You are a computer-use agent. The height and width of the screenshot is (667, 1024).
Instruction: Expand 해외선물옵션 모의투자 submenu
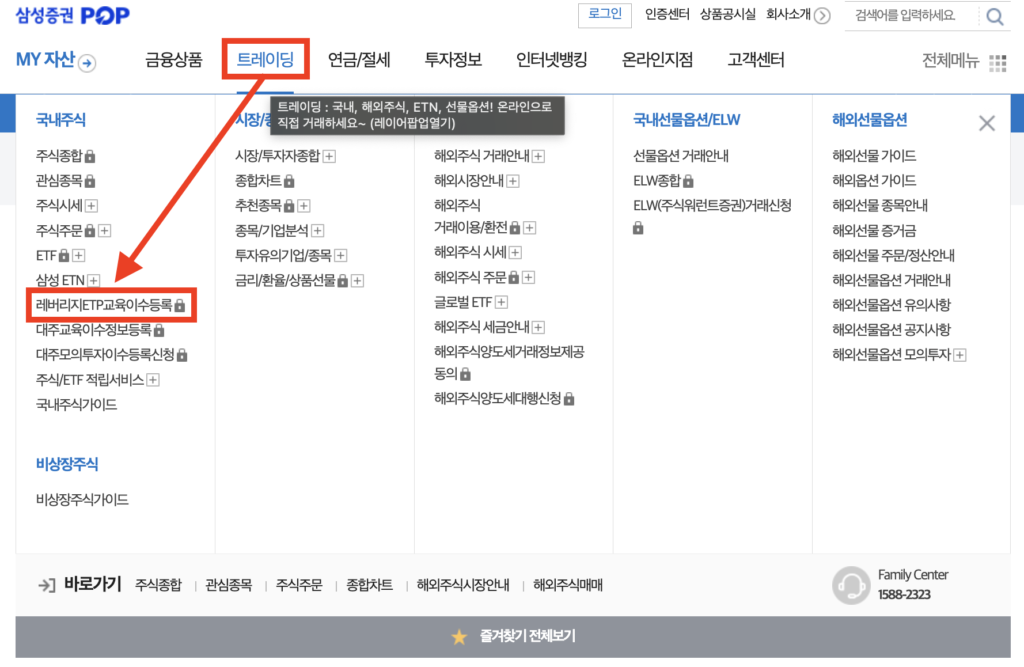pyautogui.click(x=960, y=355)
